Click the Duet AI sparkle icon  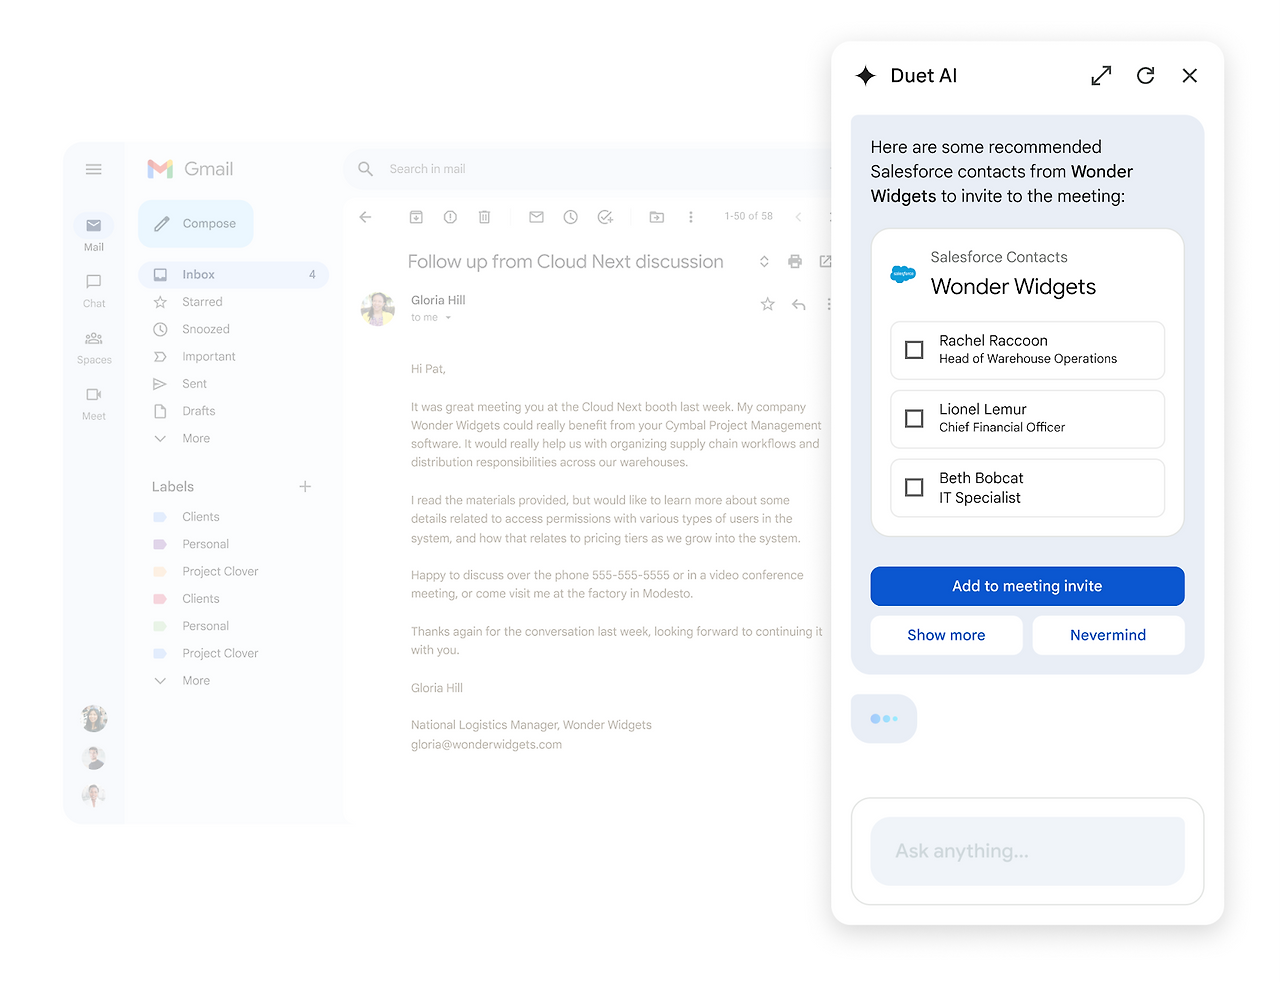[866, 76]
